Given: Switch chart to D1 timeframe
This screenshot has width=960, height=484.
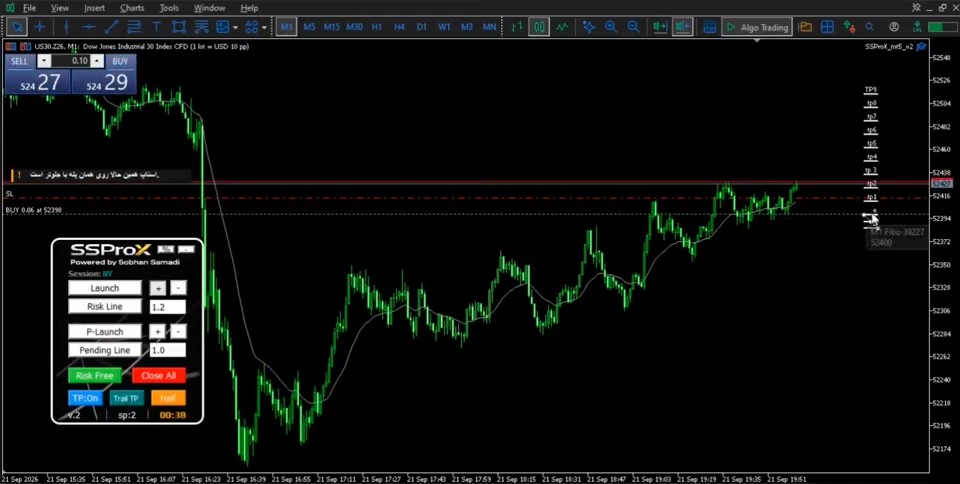Looking at the screenshot, I should (421, 27).
